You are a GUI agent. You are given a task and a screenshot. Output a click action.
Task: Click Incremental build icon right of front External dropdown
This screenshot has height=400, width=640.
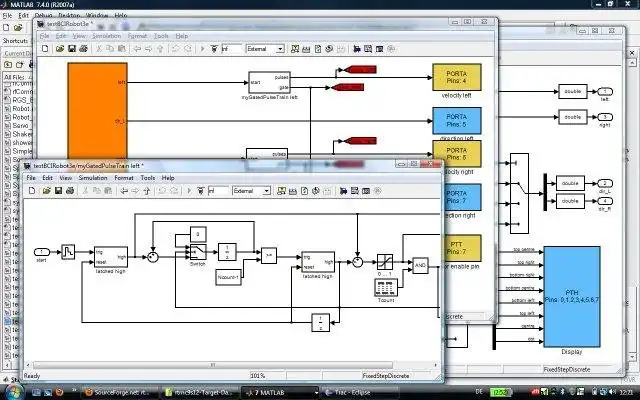click(x=281, y=191)
